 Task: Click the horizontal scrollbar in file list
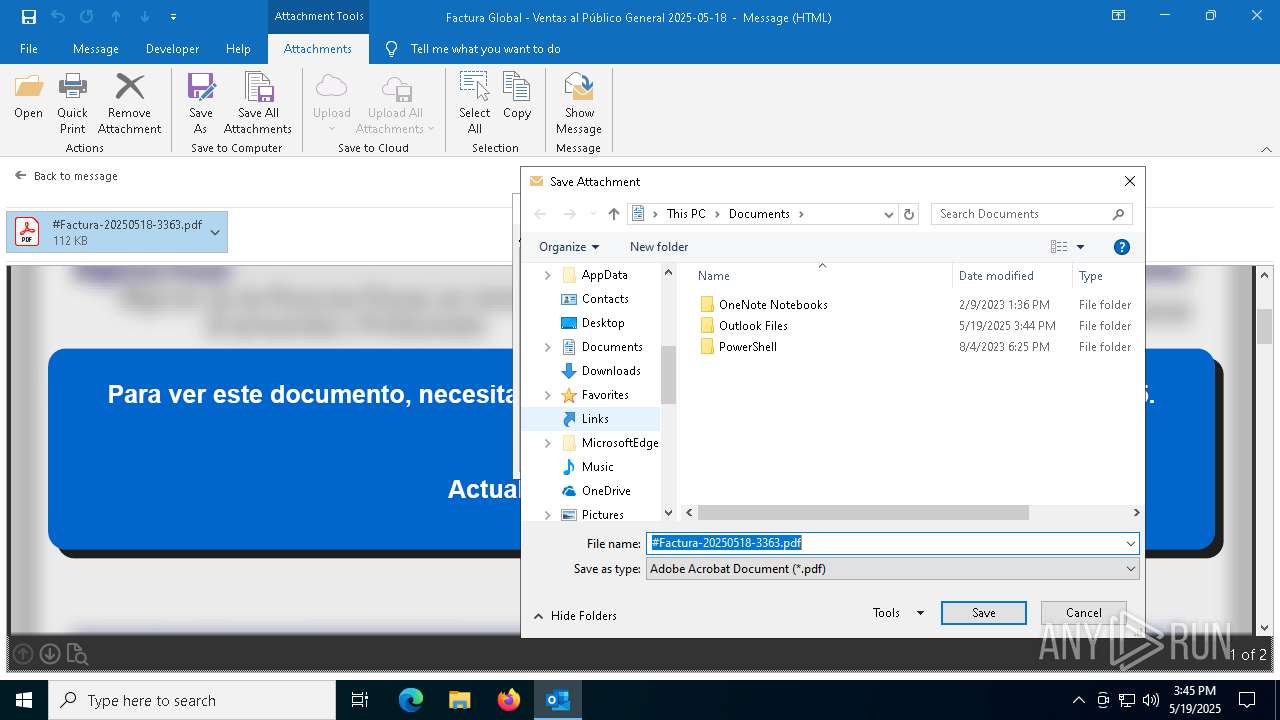863,513
